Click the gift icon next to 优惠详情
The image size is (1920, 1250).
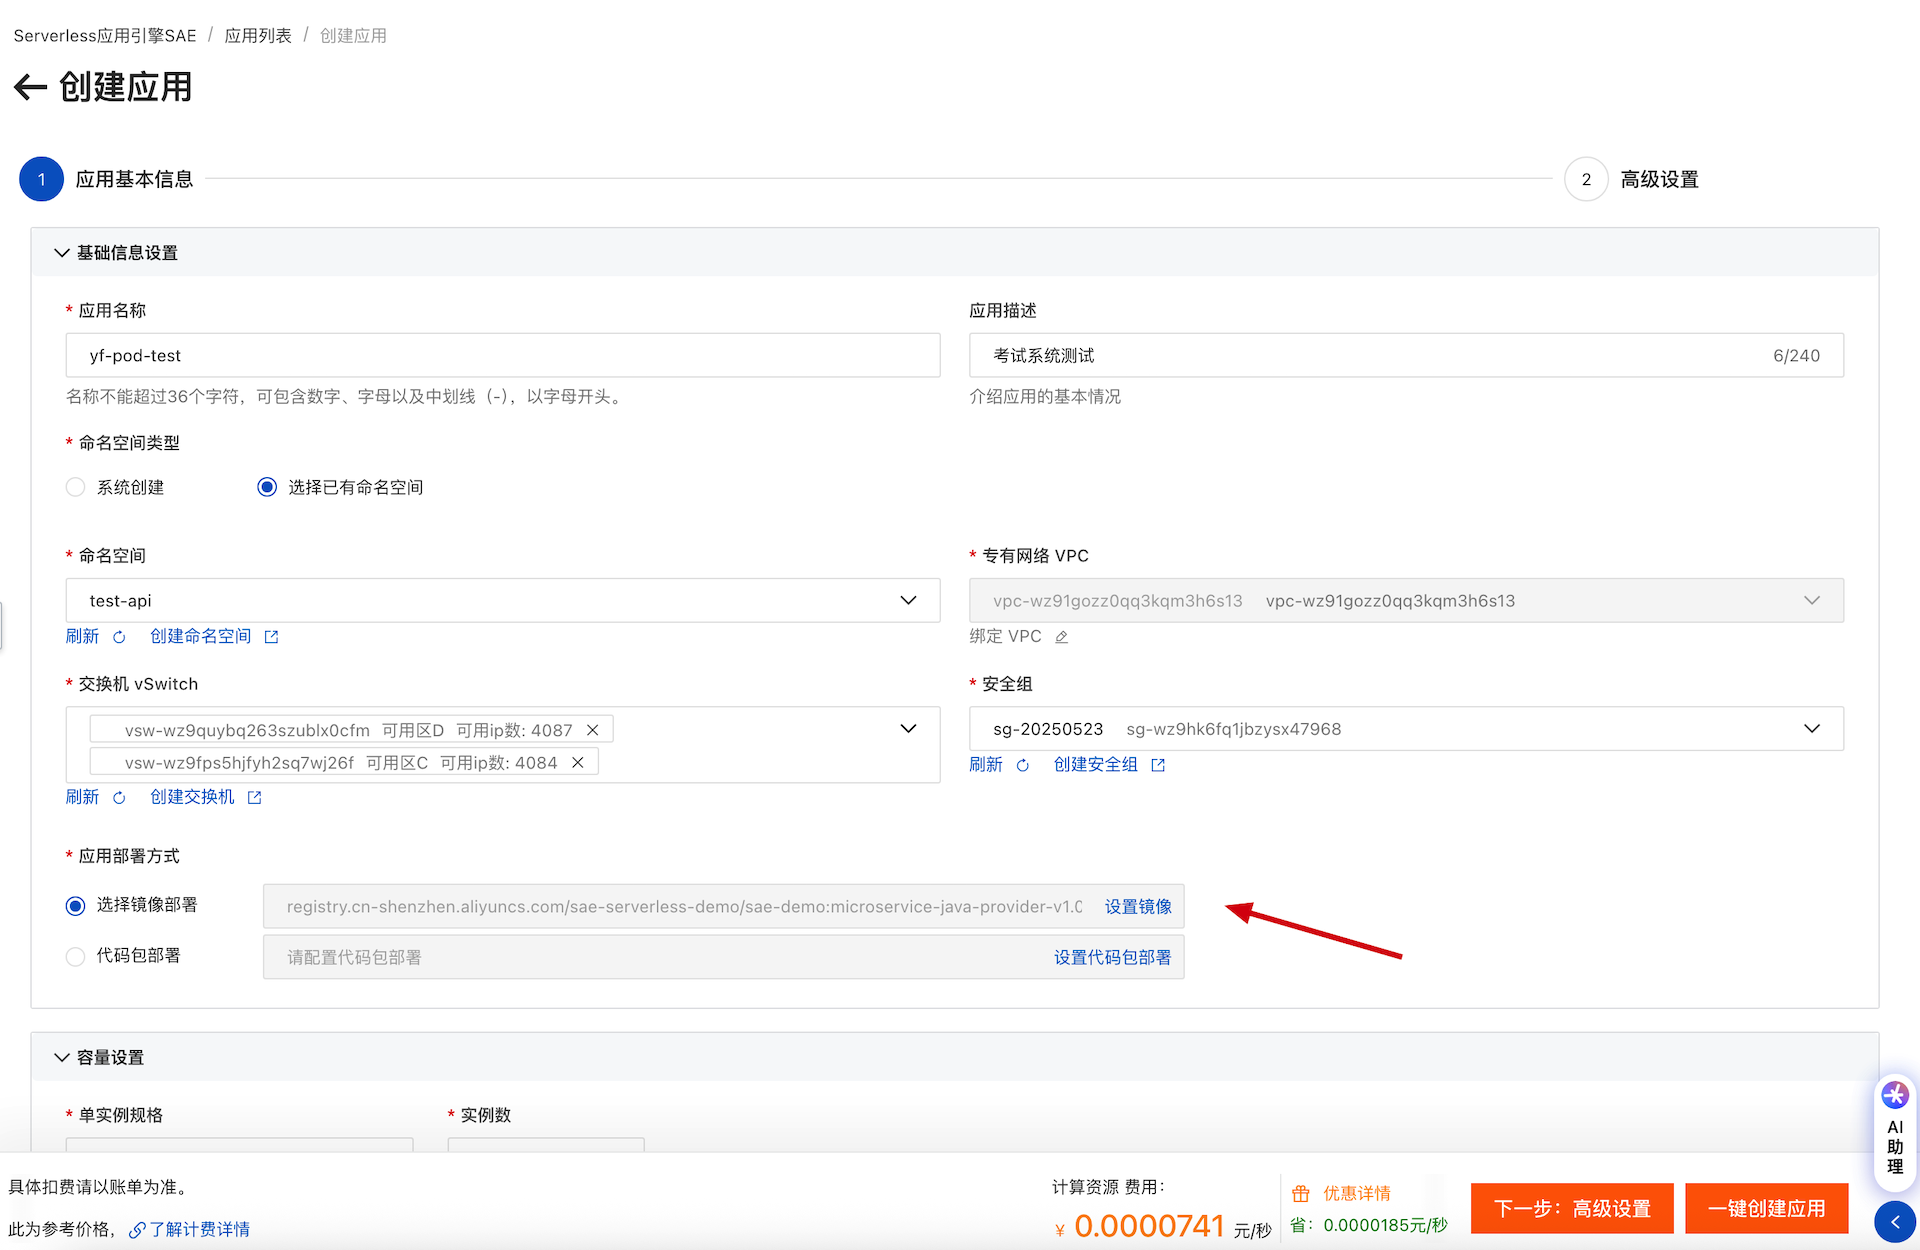coord(1301,1193)
